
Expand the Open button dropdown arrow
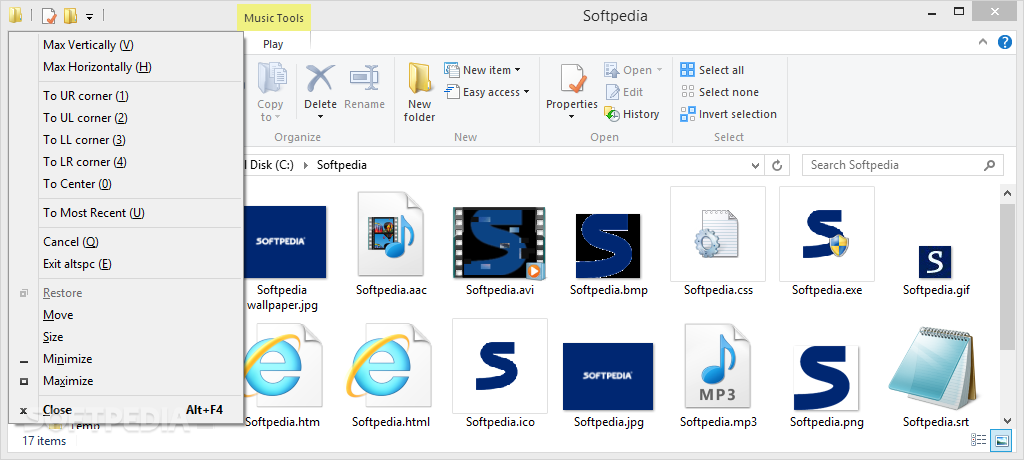coord(659,70)
